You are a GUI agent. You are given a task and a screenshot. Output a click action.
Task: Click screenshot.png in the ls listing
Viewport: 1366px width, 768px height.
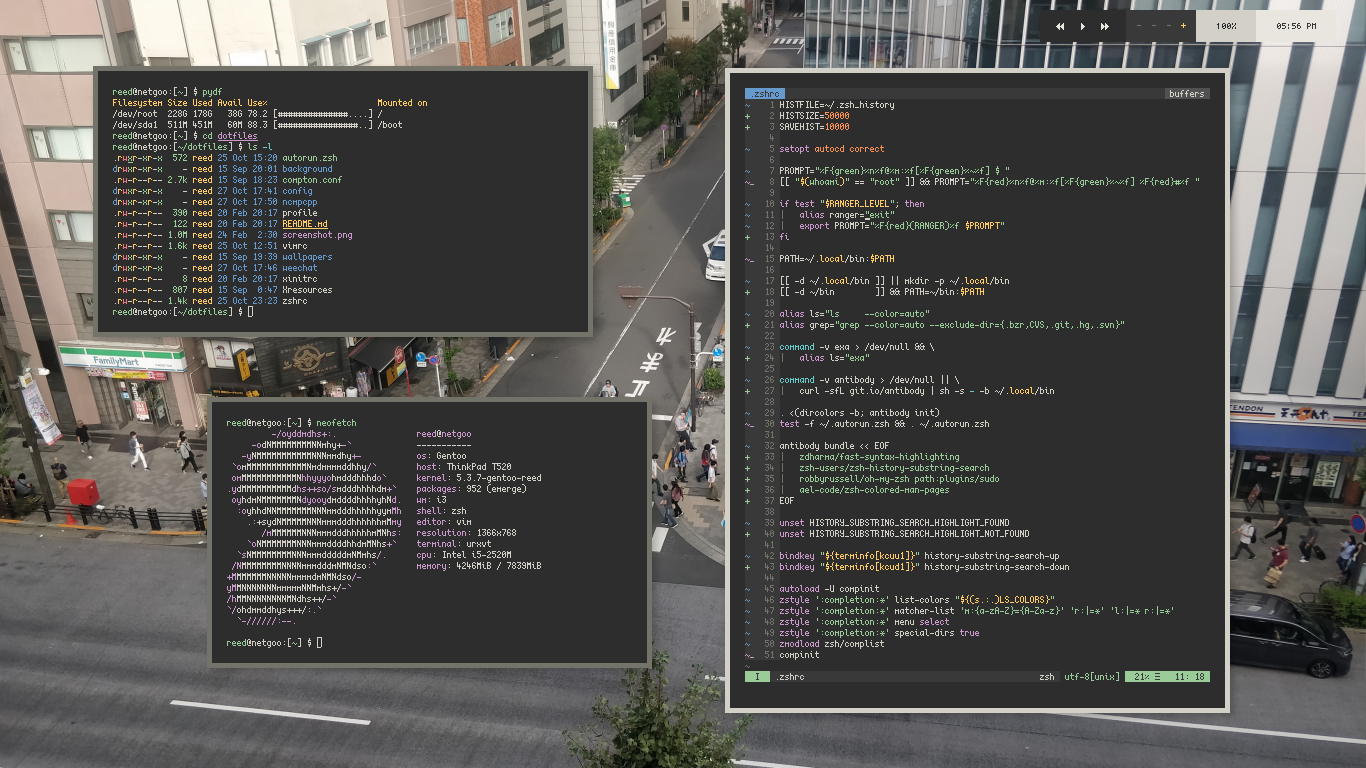tap(317, 235)
